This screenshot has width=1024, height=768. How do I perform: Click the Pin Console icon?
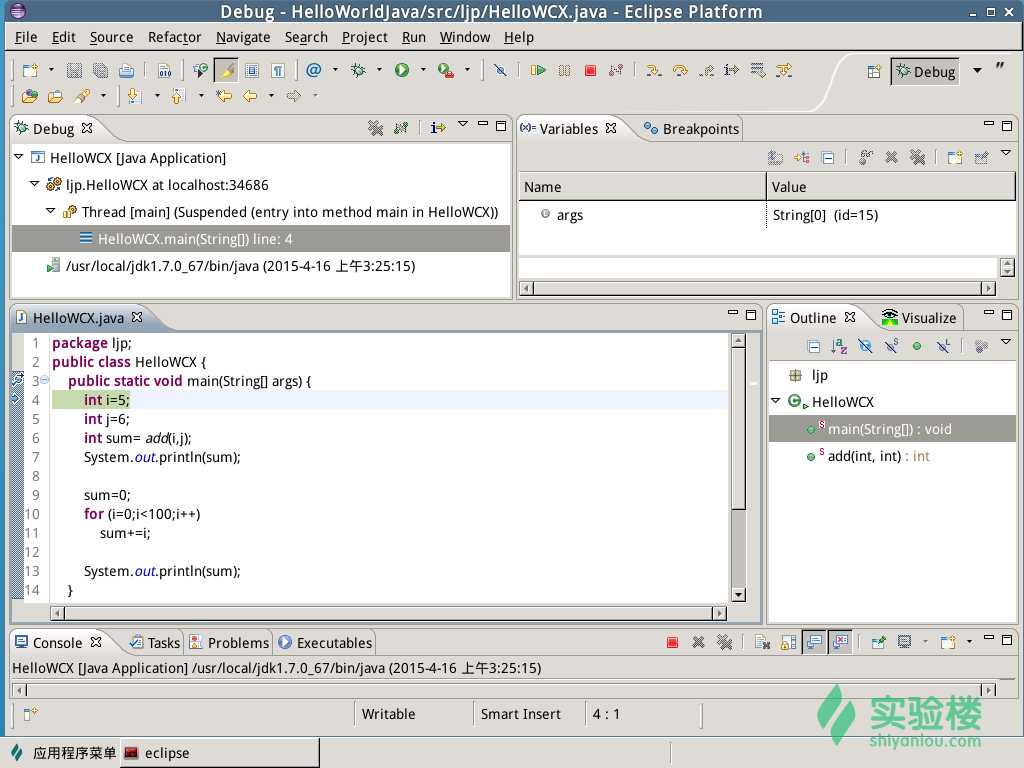[878, 643]
